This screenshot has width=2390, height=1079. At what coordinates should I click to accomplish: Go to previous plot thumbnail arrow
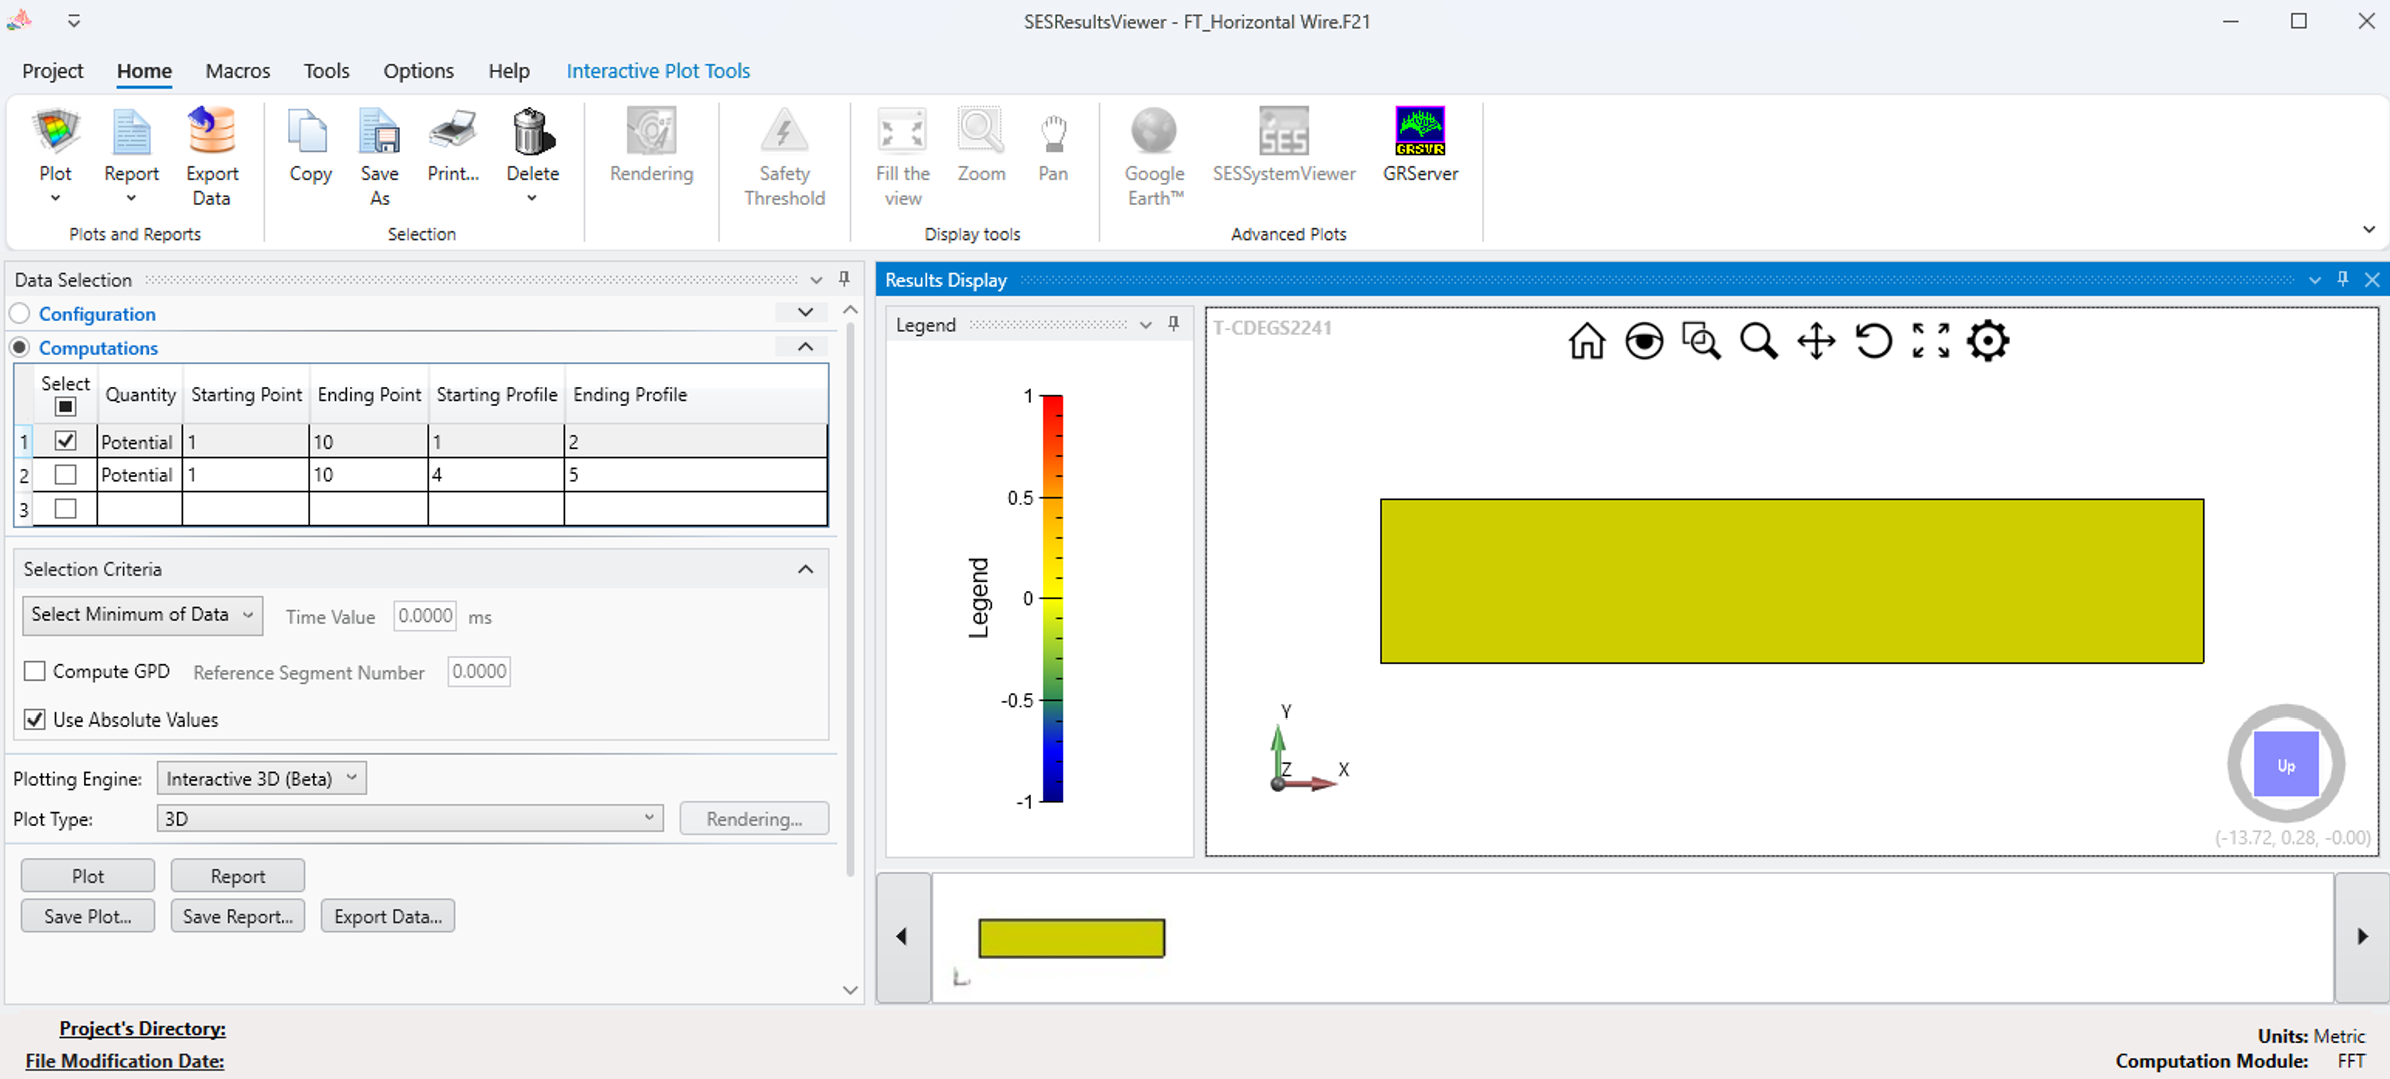click(903, 937)
